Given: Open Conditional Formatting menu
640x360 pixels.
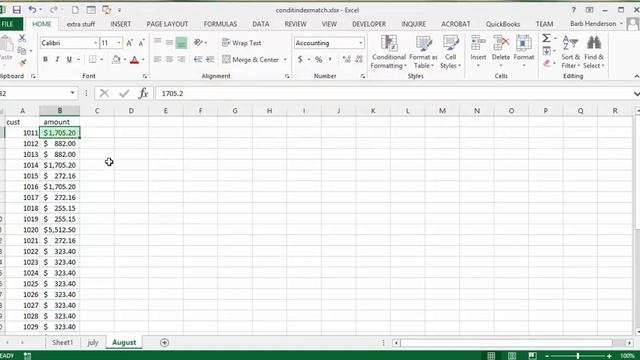Looking at the screenshot, I should point(389,52).
